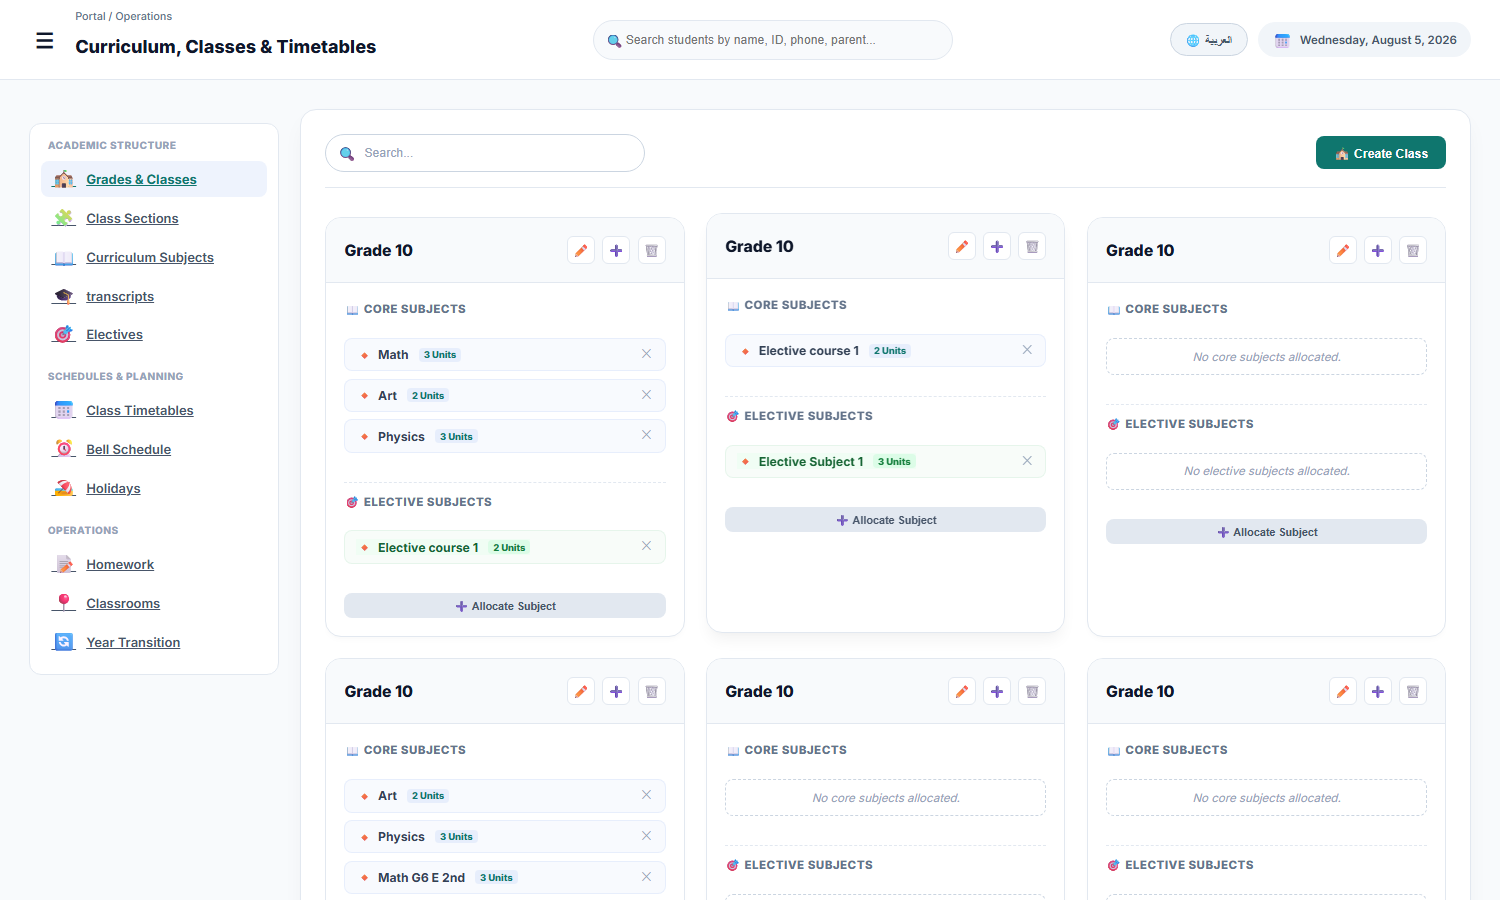The width and height of the screenshot is (1500, 900).
Task: Click the Curriculum Subjects book icon
Action: point(64,257)
